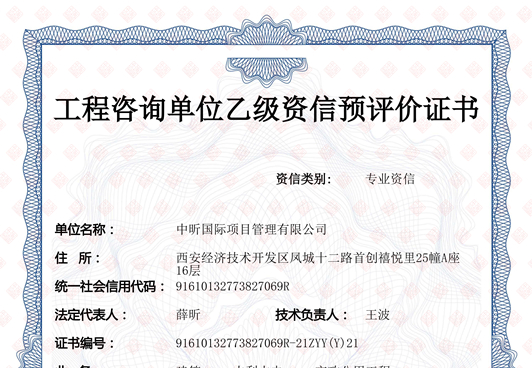Screen dimensions: 532x368
Task: Select the label 统一社会信用代码:
Action: click(x=110, y=287)
